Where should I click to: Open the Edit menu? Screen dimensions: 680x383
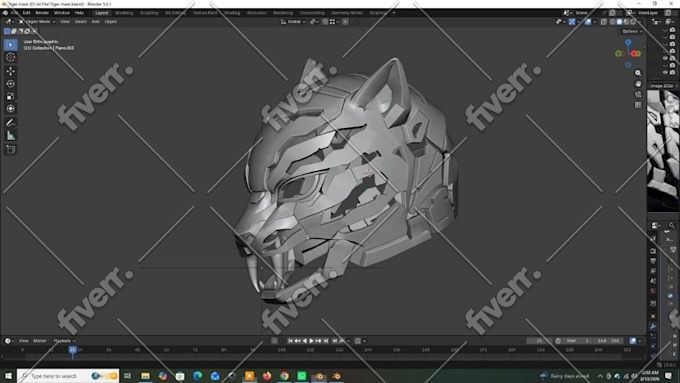(26, 13)
